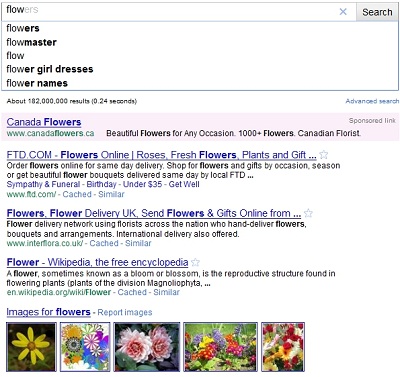
Task: Open Cached link for www.interflora.co.uk
Action: (x=104, y=243)
